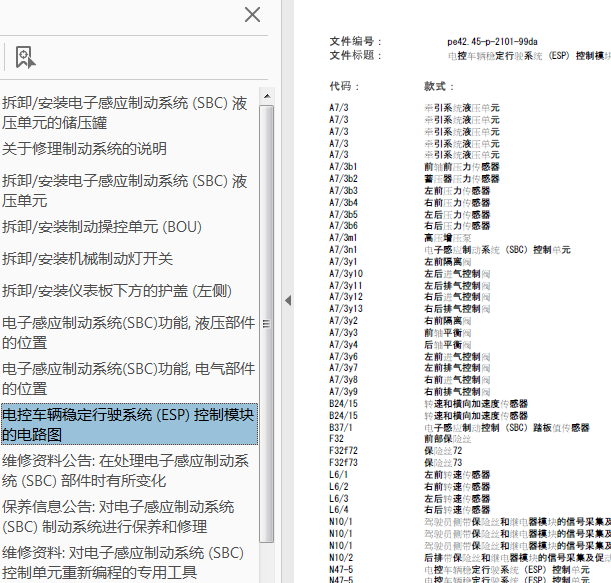Click the 代码 column header

tap(344, 86)
